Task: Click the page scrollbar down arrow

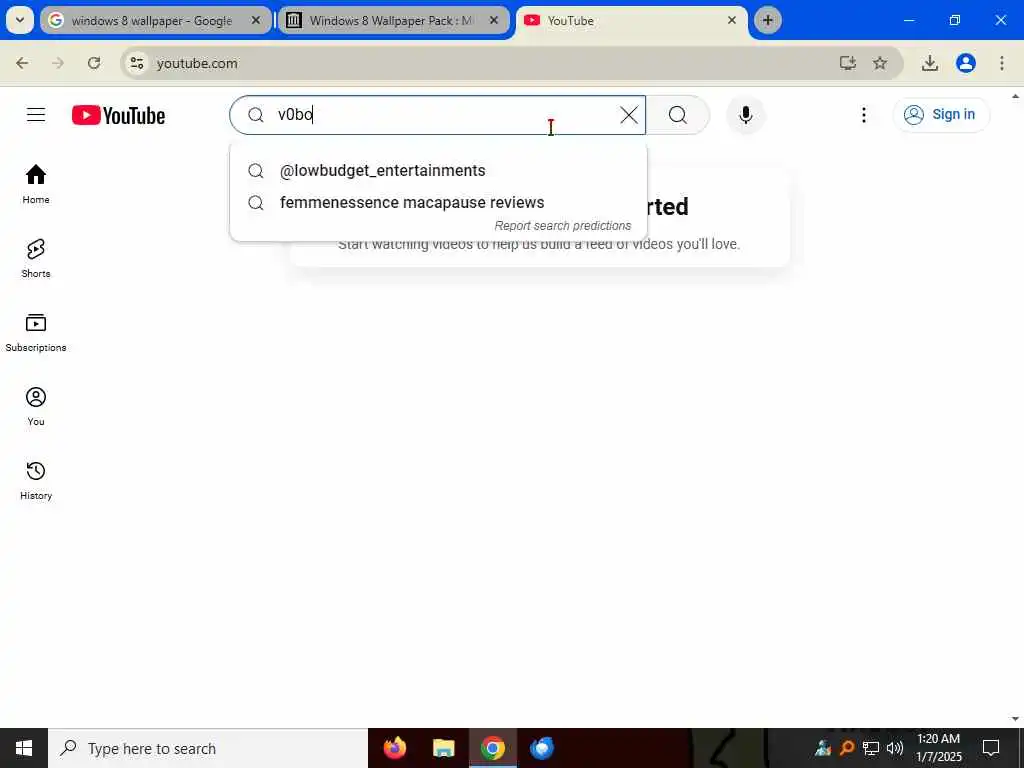Action: [x=1016, y=719]
